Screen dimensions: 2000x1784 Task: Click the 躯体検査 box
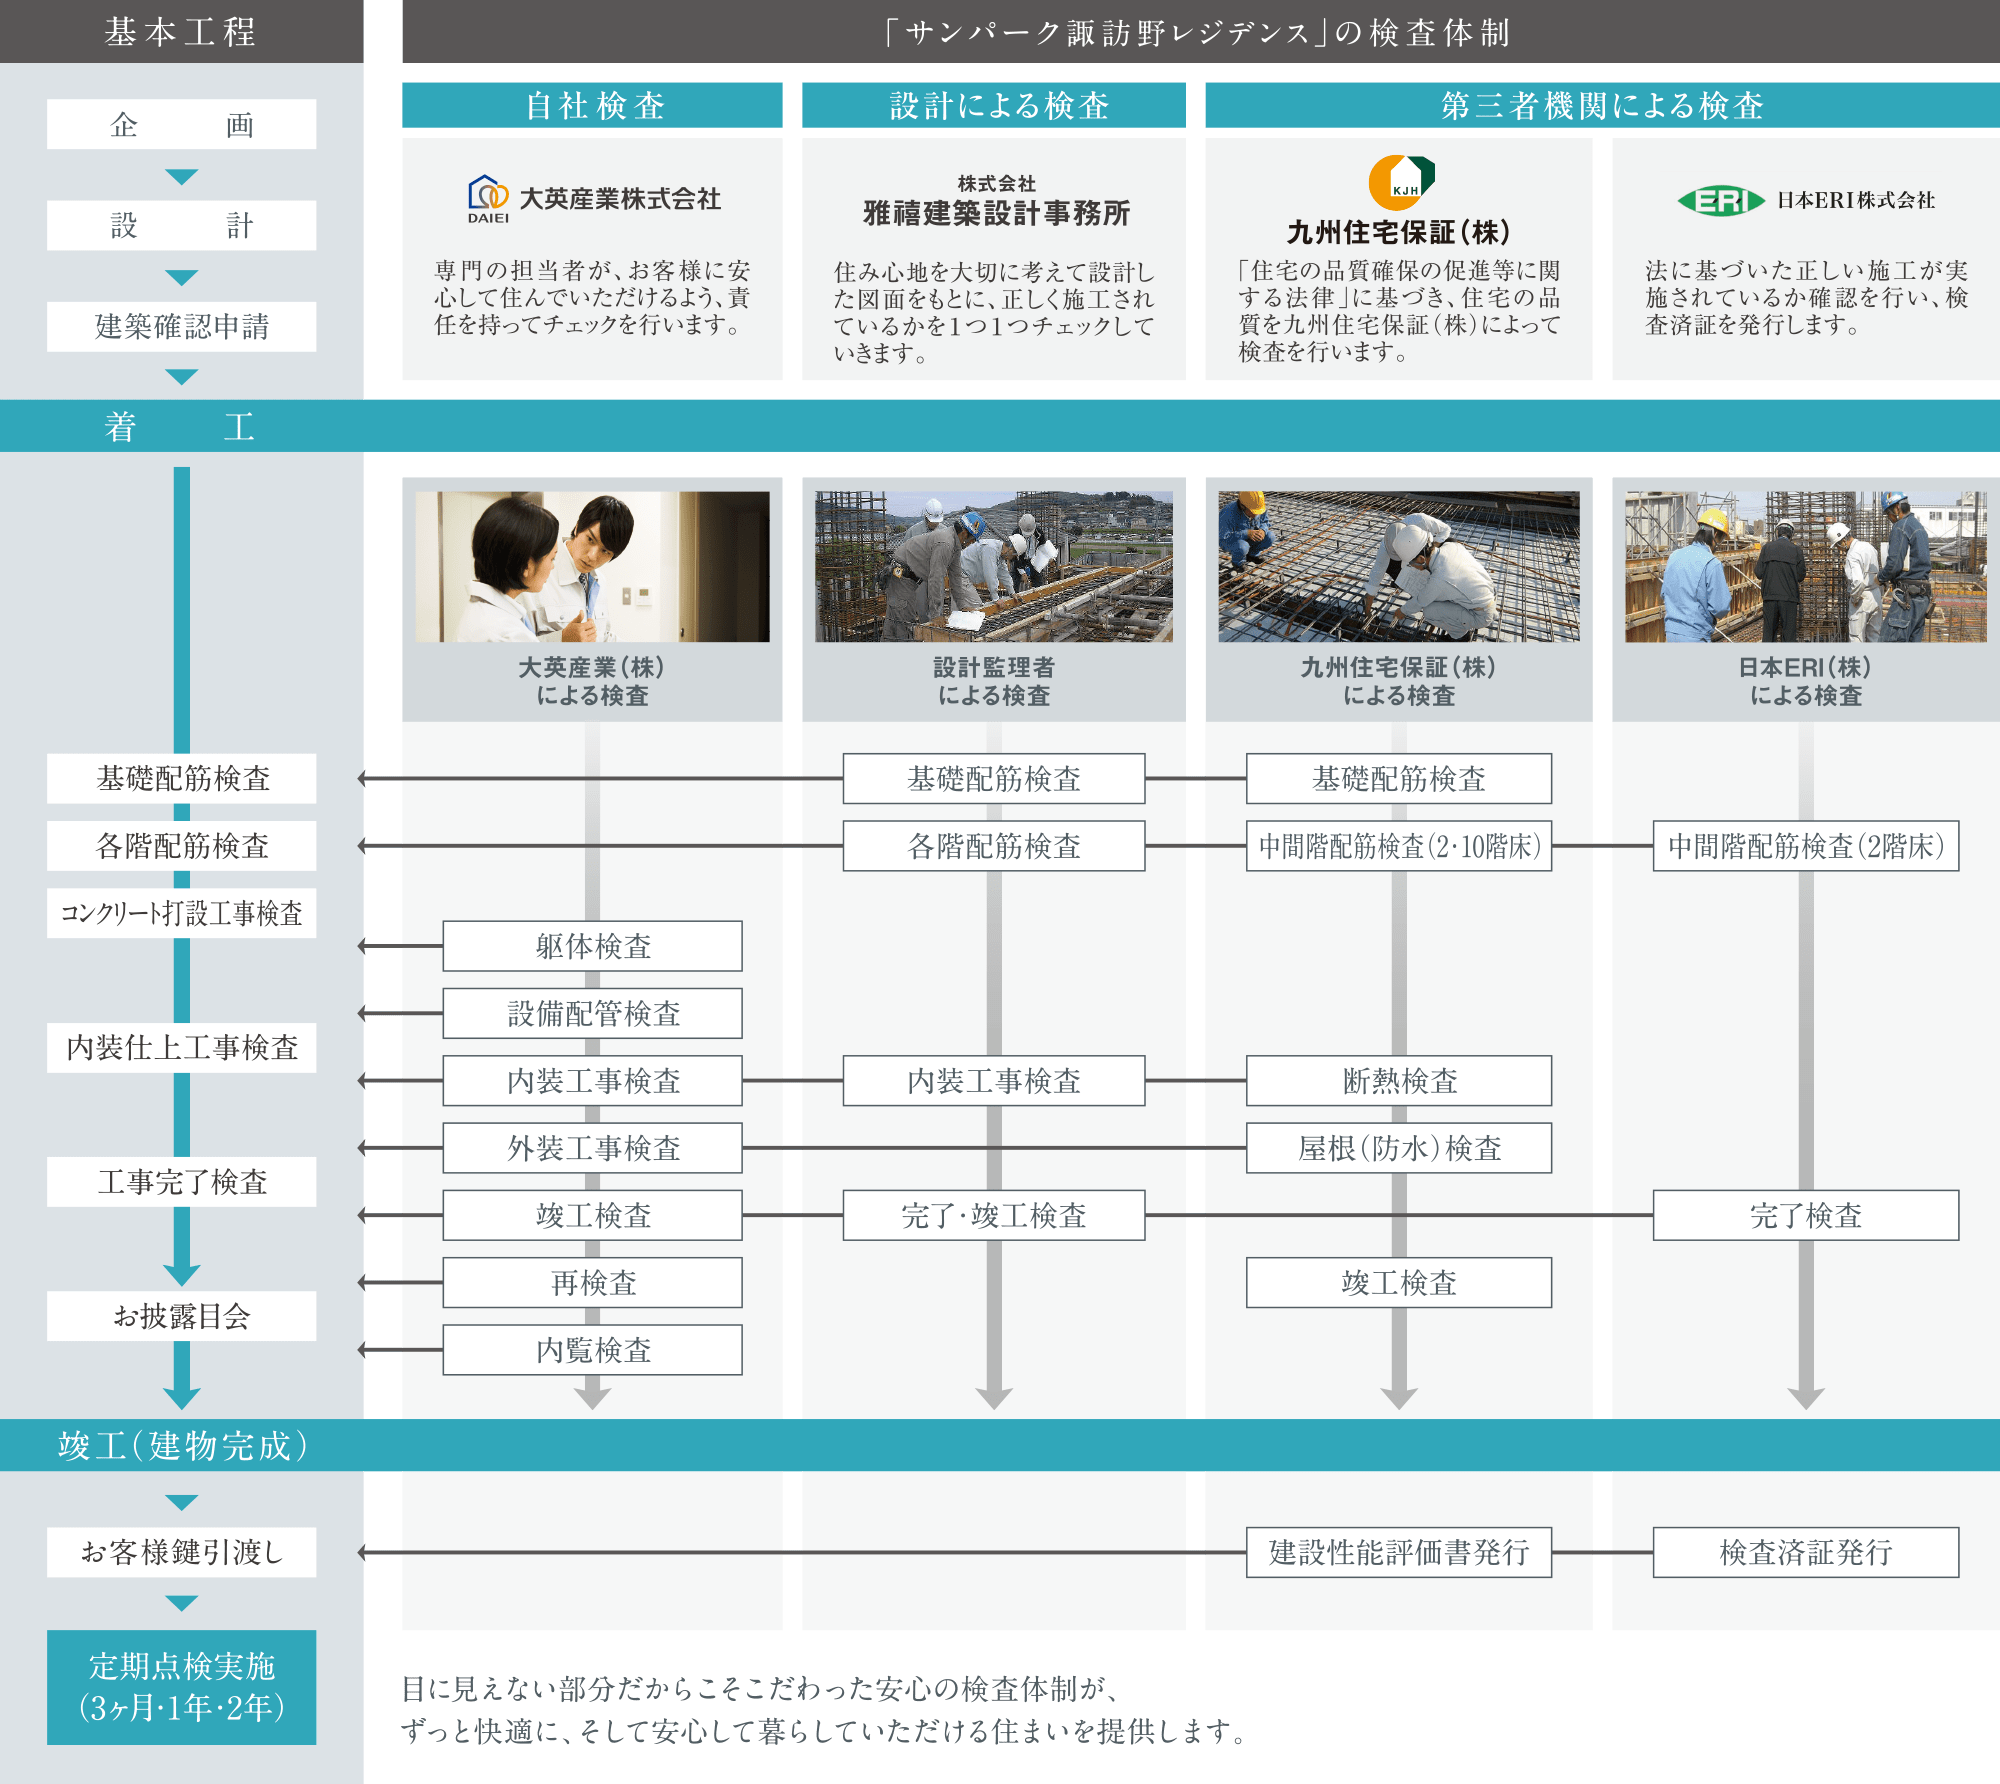tap(592, 946)
